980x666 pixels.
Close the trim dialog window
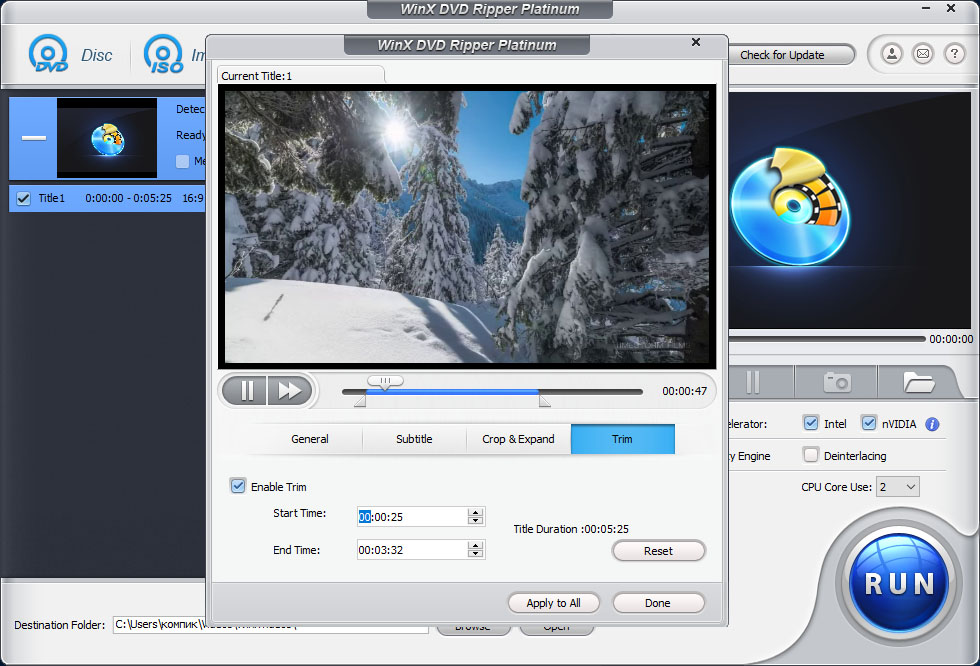click(696, 42)
